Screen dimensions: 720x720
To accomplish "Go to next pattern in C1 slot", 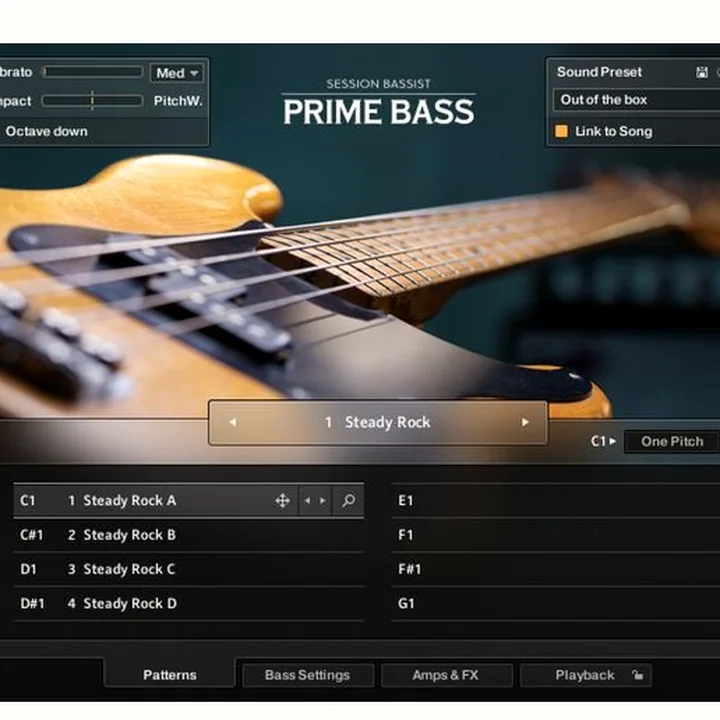I will point(323,501).
